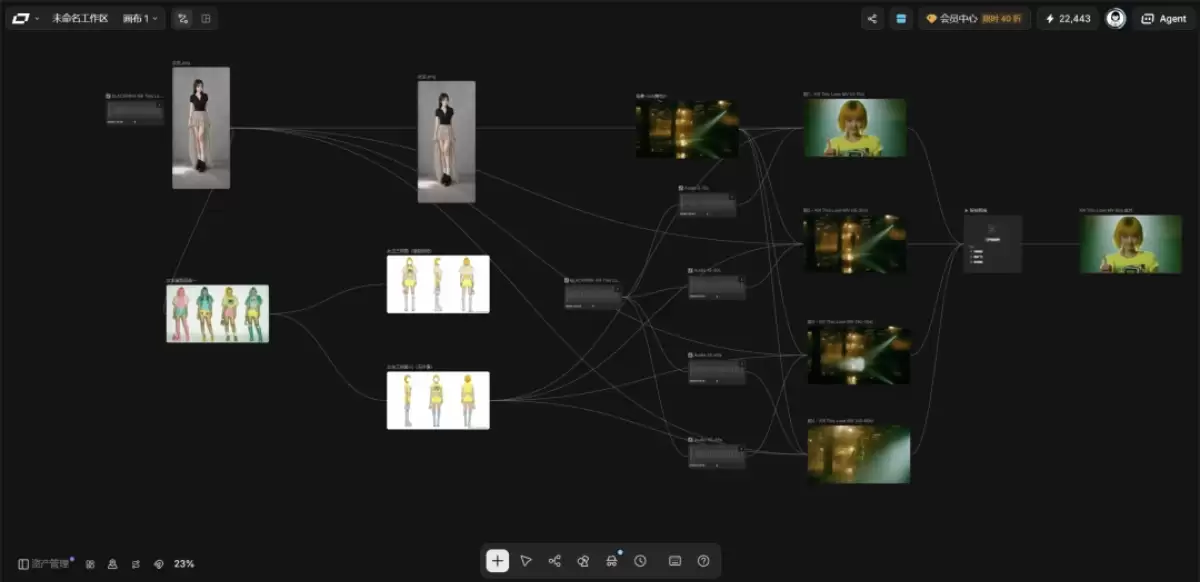Viewport: 1200px width, 582px height.
Task: Select the pointer cursor tool
Action: [526, 561]
